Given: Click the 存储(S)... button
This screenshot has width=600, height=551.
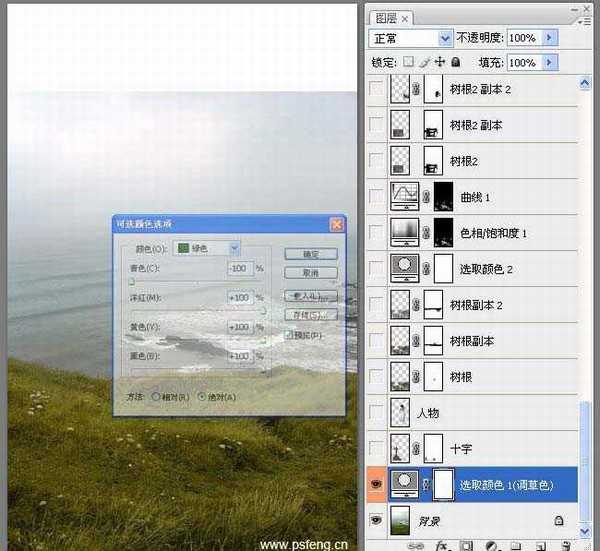Looking at the screenshot, I should pyautogui.click(x=311, y=315).
